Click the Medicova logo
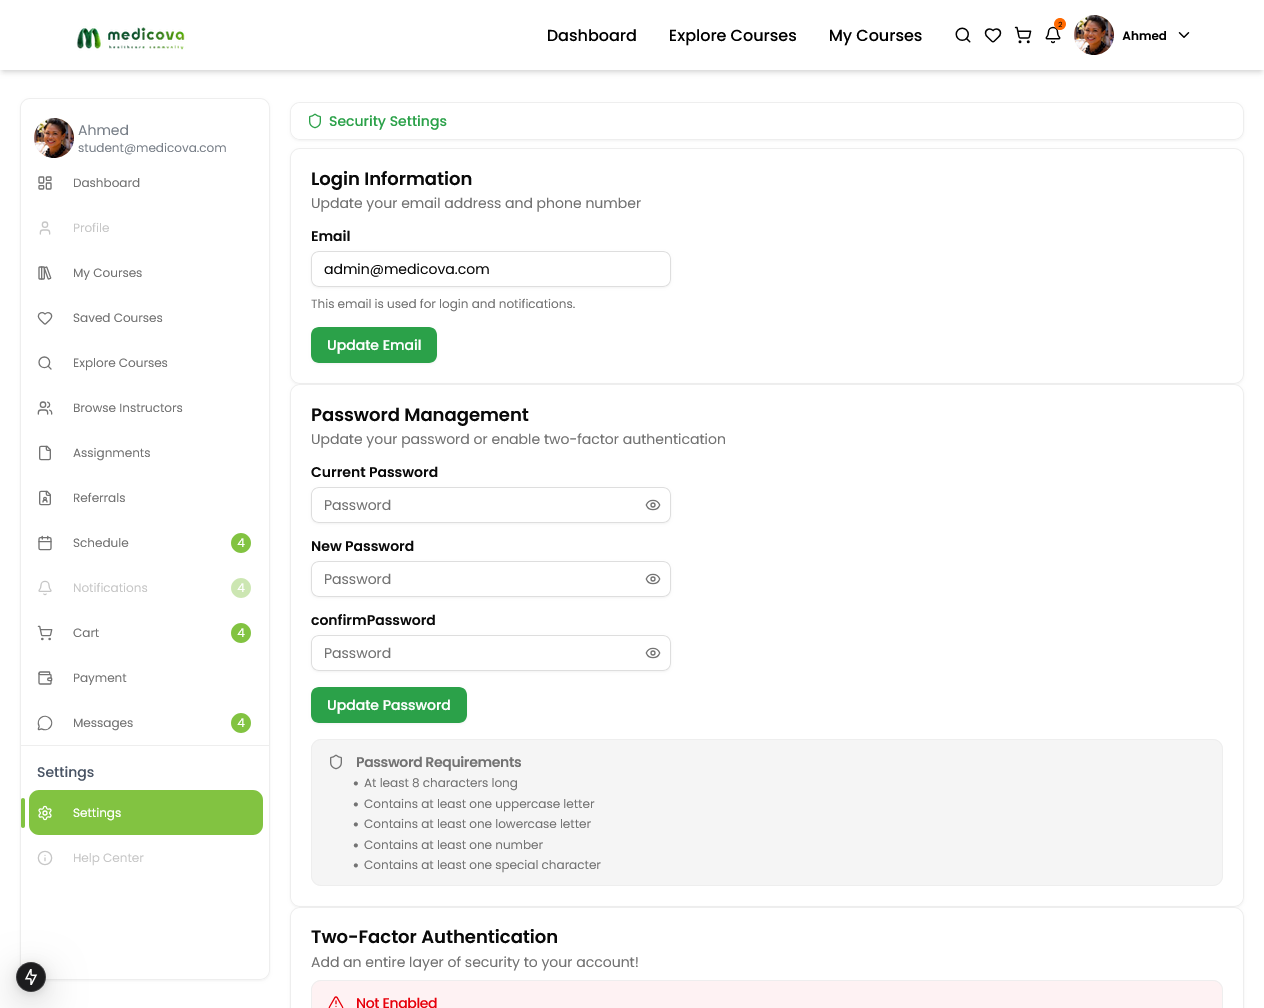The width and height of the screenshot is (1264, 1008). pos(131,37)
